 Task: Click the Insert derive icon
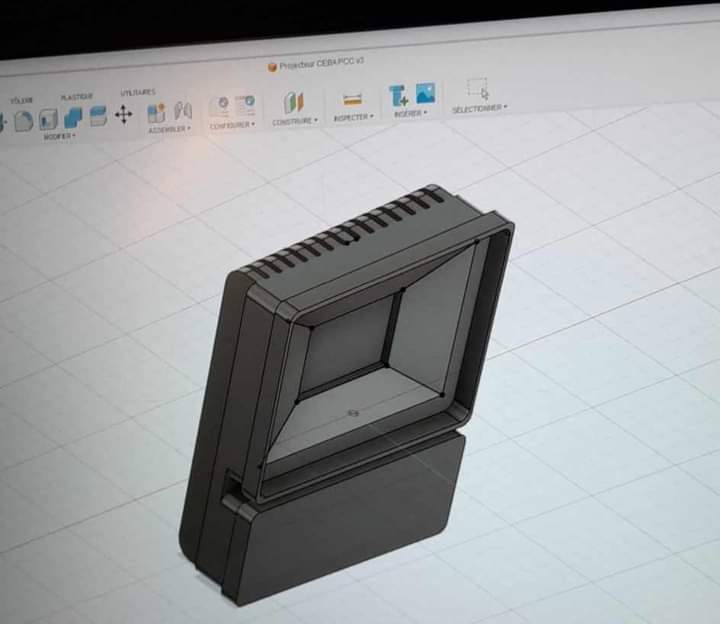pos(399,95)
